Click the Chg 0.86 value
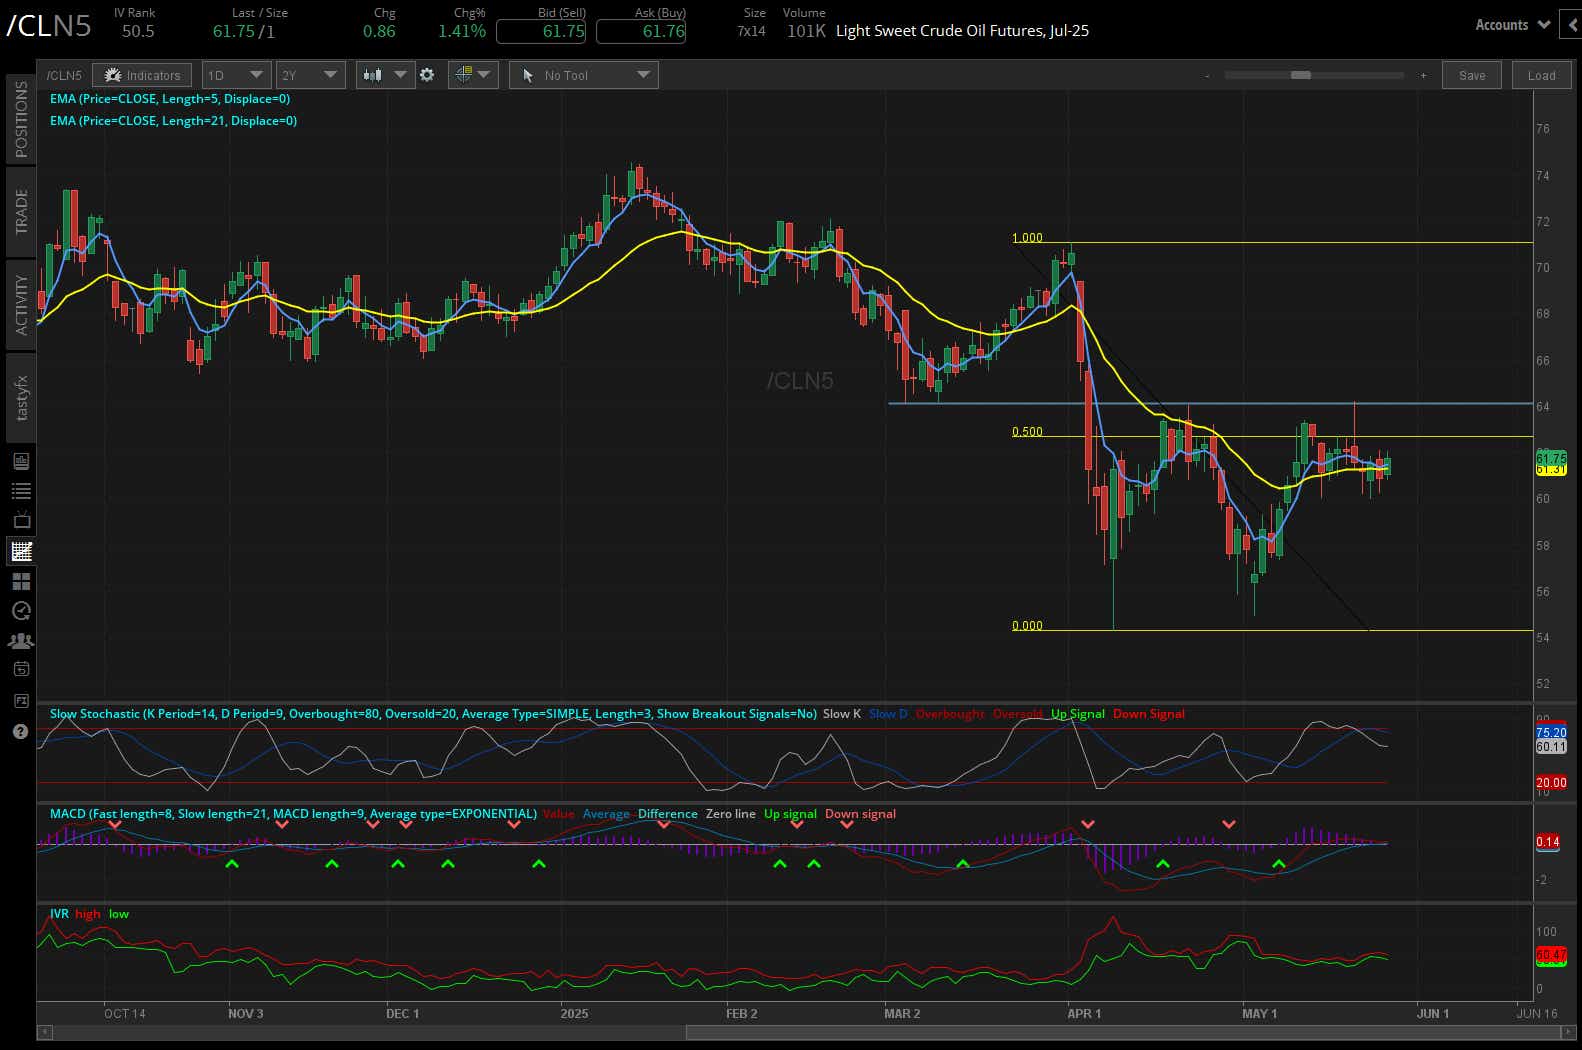1582x1050 pixels. point(379,31)
